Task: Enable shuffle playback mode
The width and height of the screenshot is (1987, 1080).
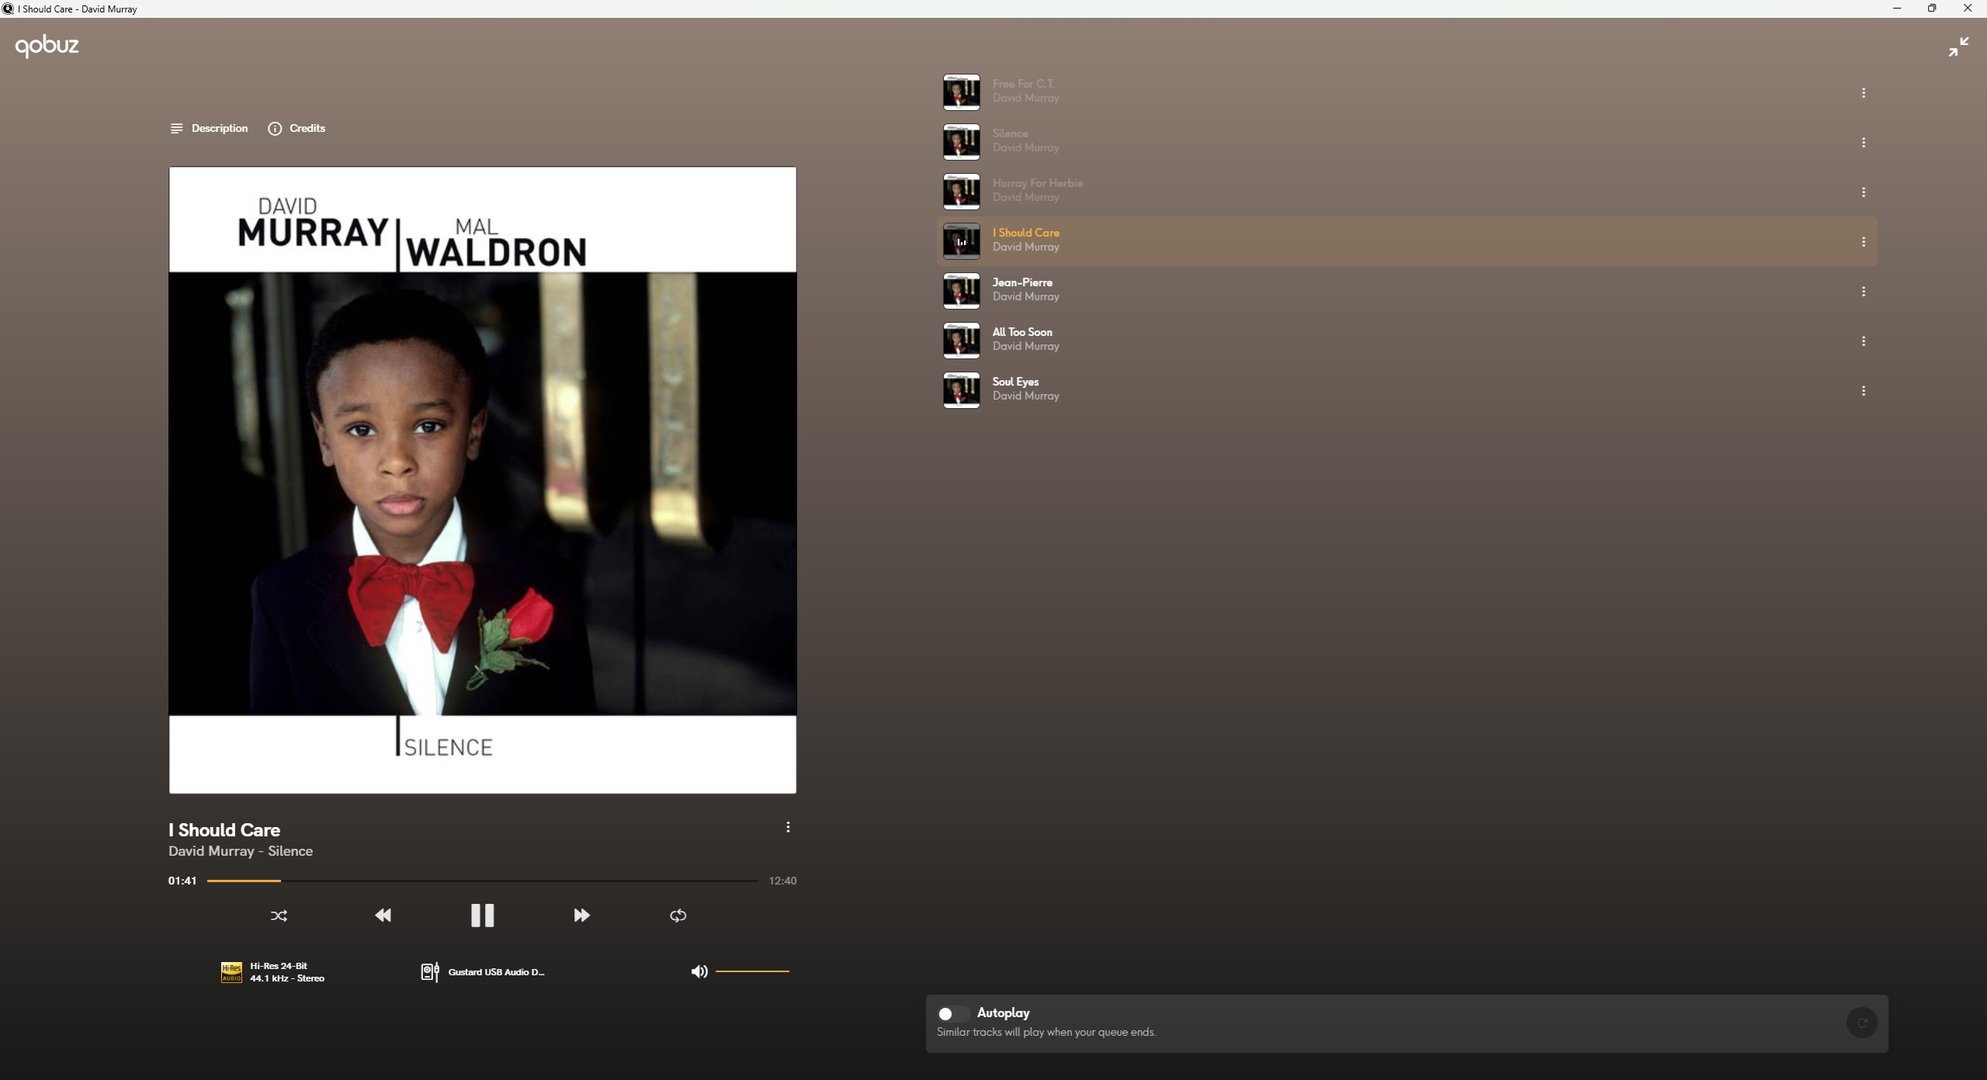Action: click(279, 915)
